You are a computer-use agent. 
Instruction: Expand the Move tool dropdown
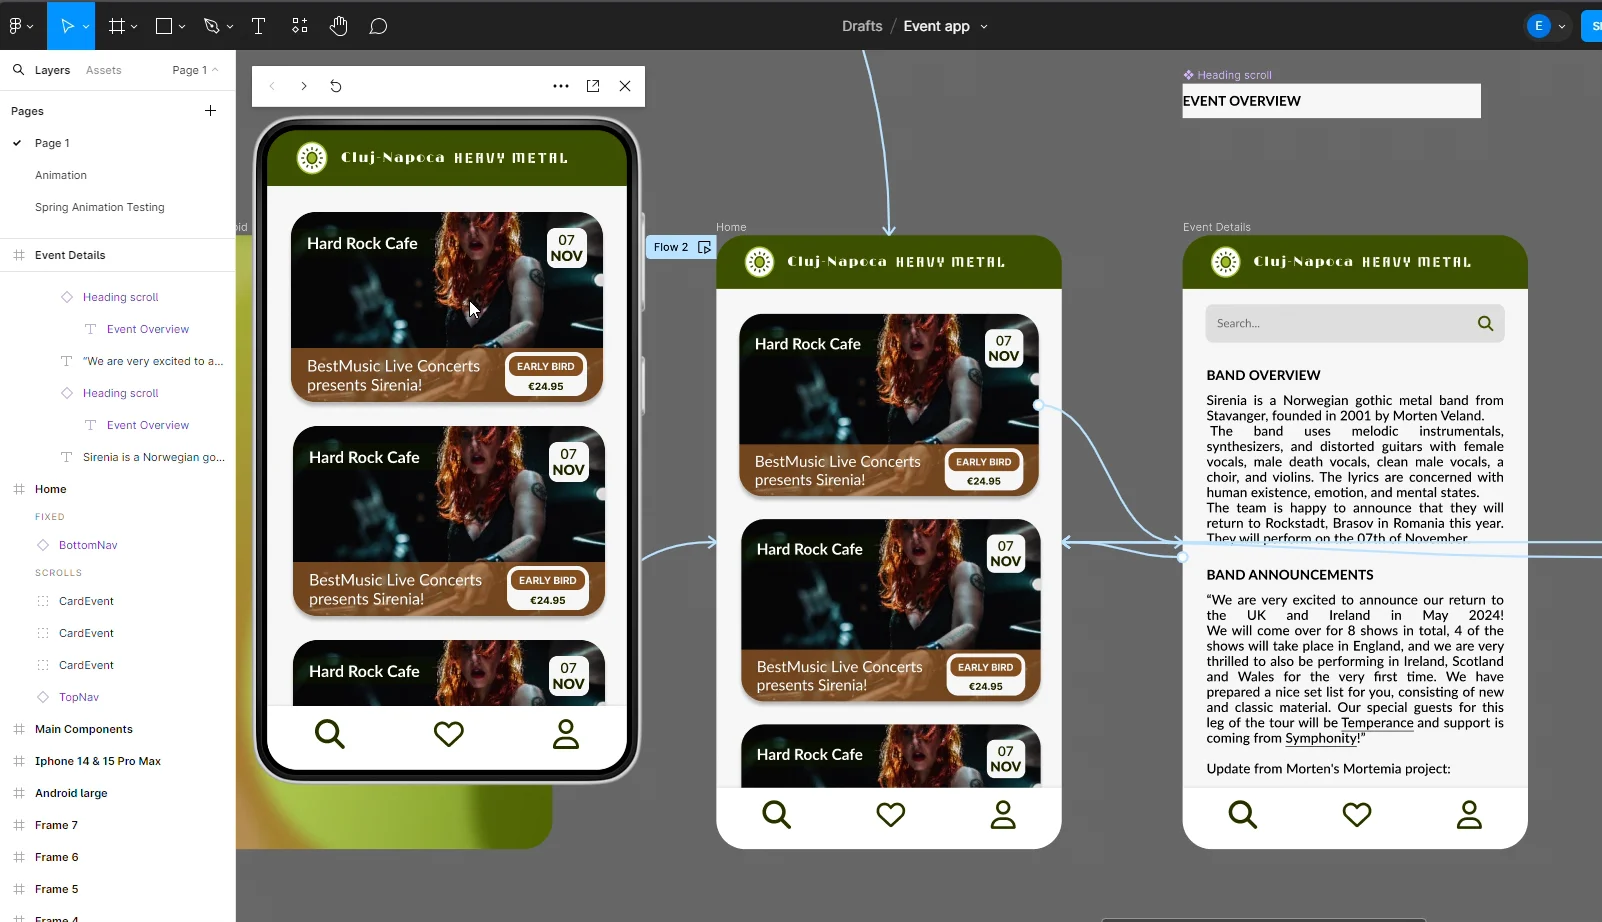coord(84,26)
